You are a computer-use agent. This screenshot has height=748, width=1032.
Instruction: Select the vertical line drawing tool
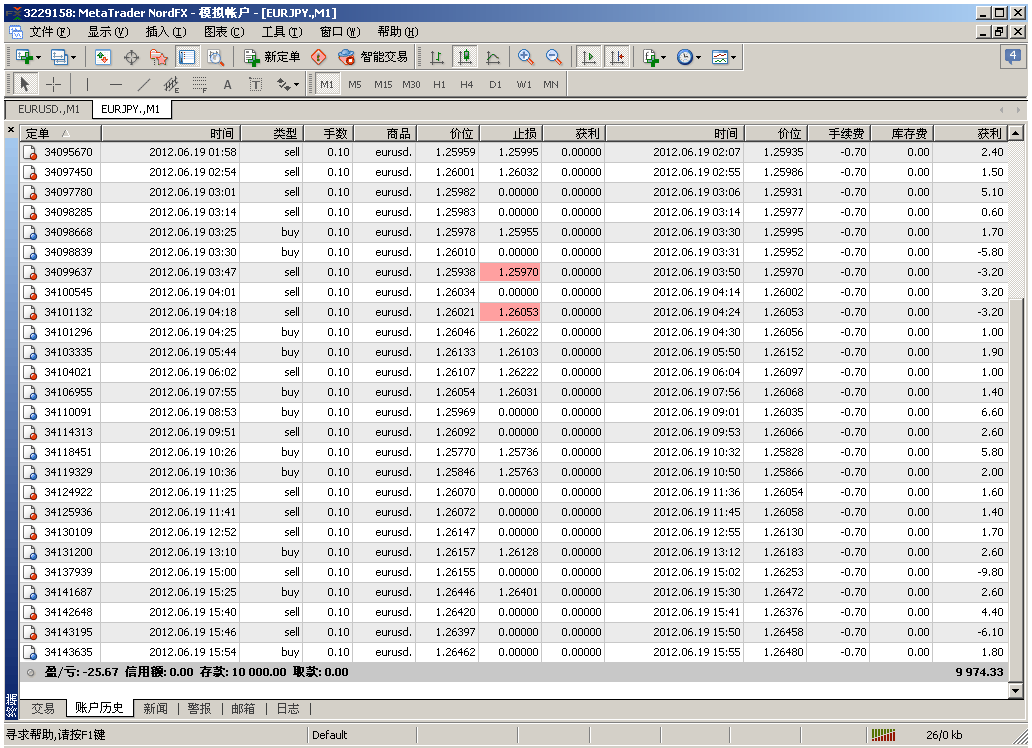click(x=87, y=85)
